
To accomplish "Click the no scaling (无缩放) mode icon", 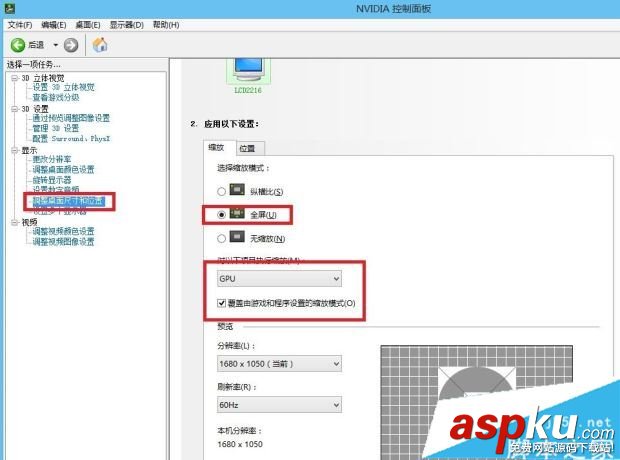I will click(x=237, y=237).
